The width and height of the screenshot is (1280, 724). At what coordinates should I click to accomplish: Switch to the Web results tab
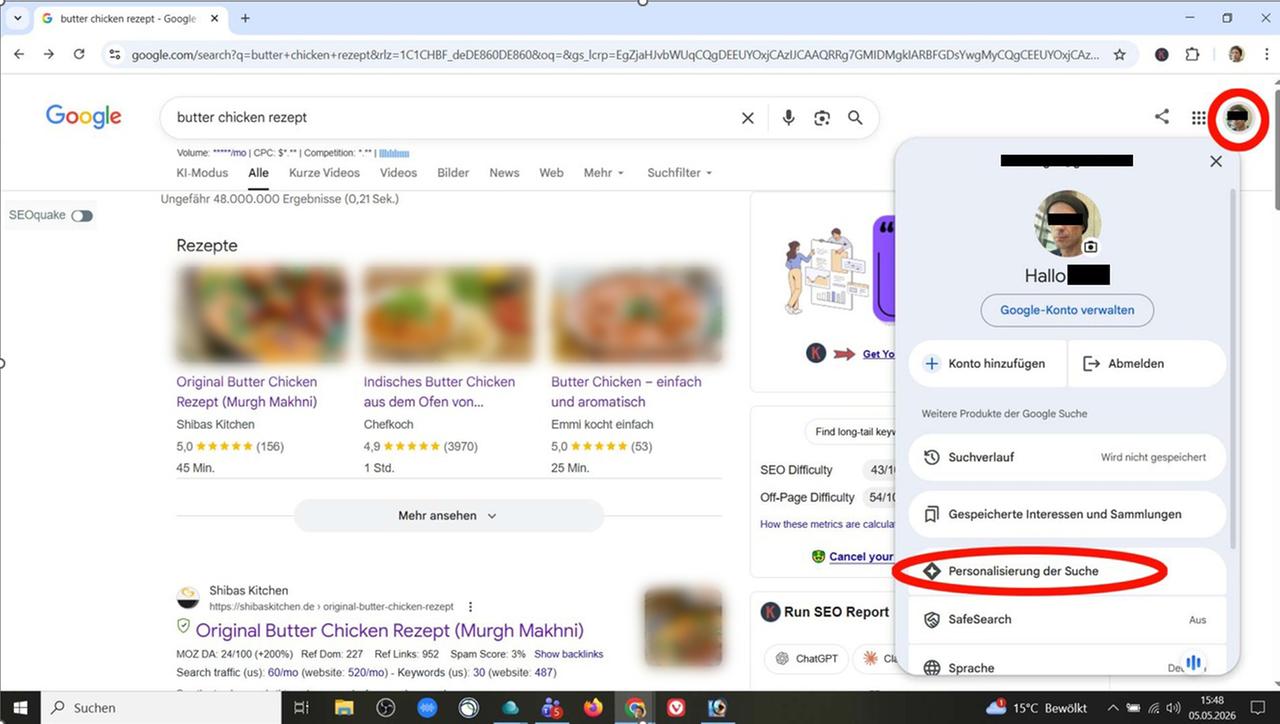point(551,173)
